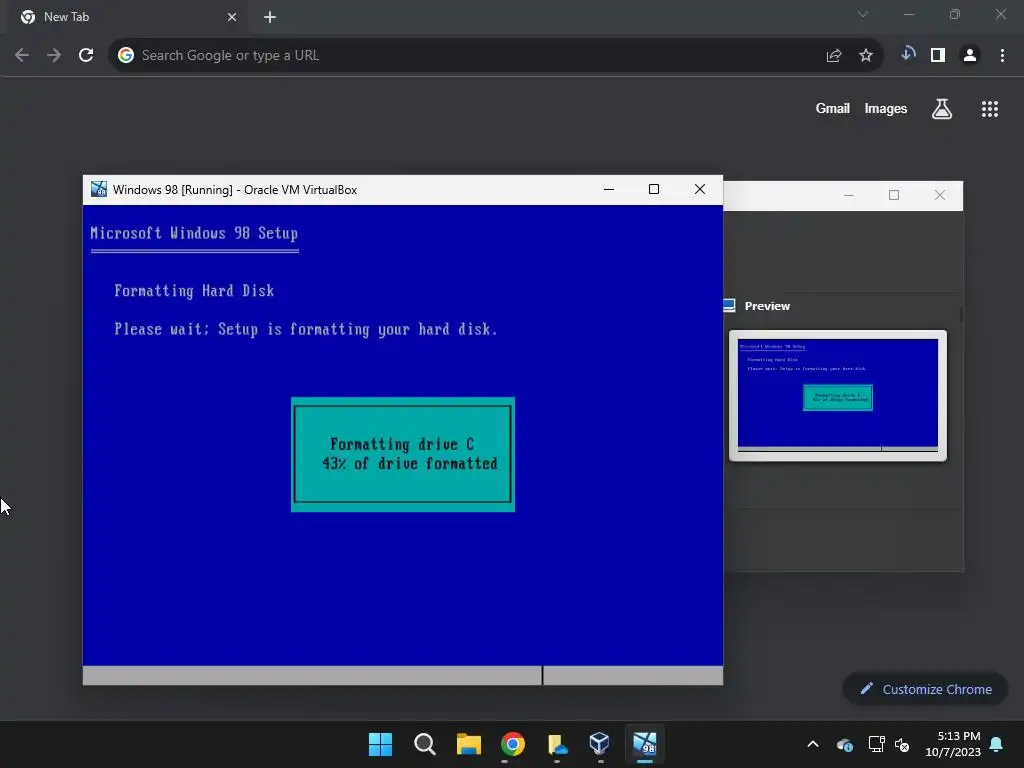
Task: Open the Google apps grid
Action: click(x=990, y=109)
